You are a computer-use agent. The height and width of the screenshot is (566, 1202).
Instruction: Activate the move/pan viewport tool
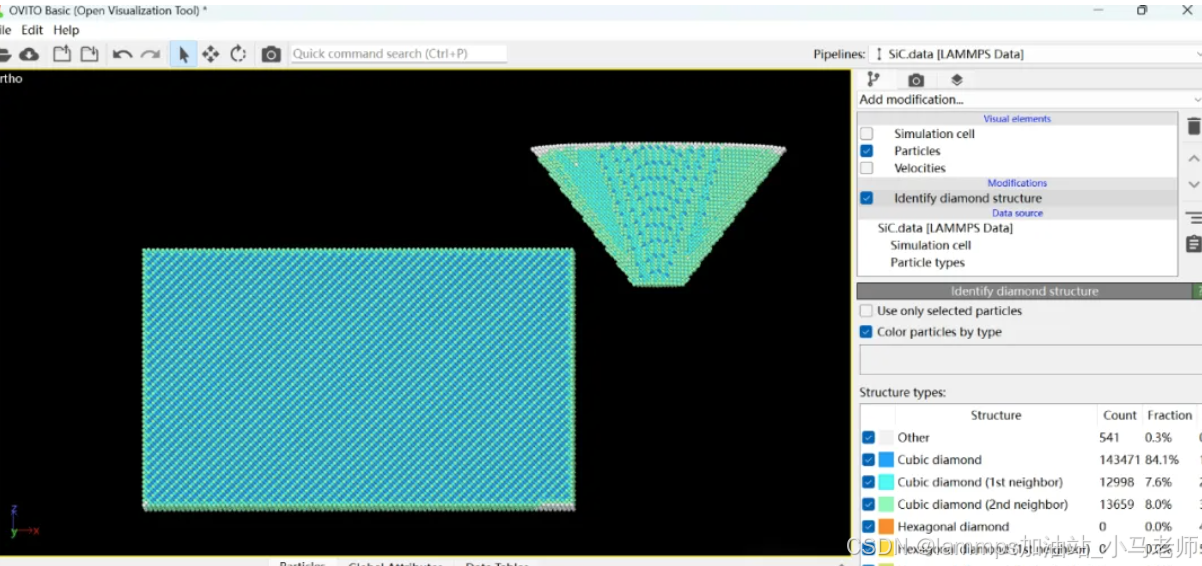click(x=210, y=54)
